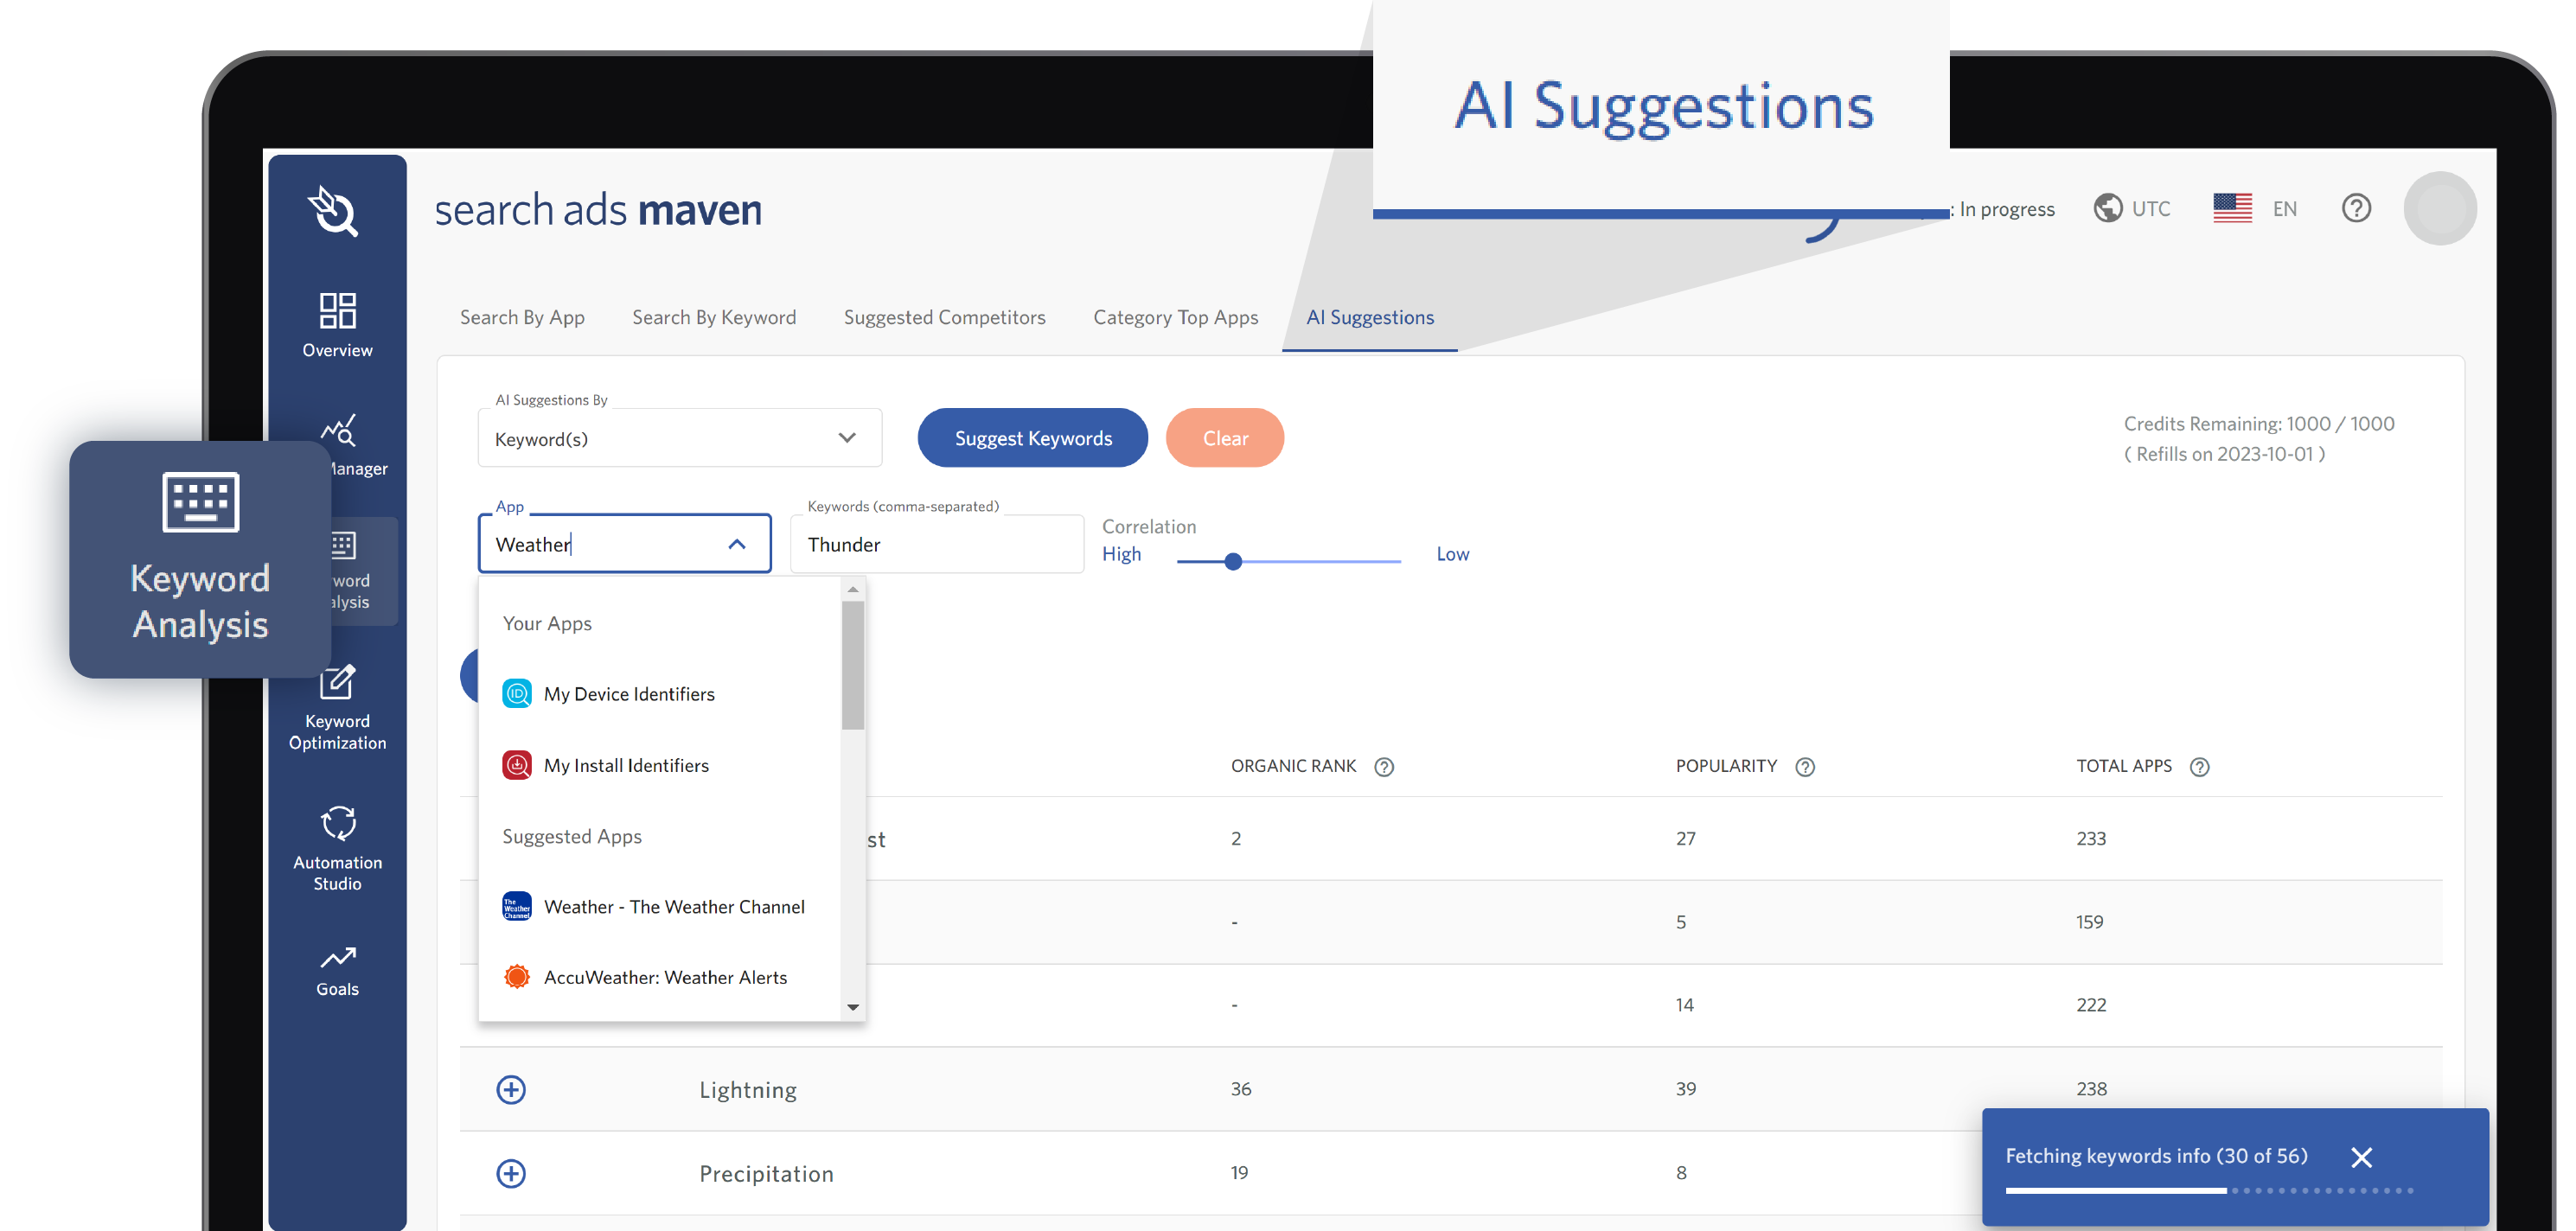Image resolution: width=2576 pixels, height=1231 pixels.
Task: Add the Precipitation keyword with plus icon
Action: pyautogui.click(x=511, y=1173)
